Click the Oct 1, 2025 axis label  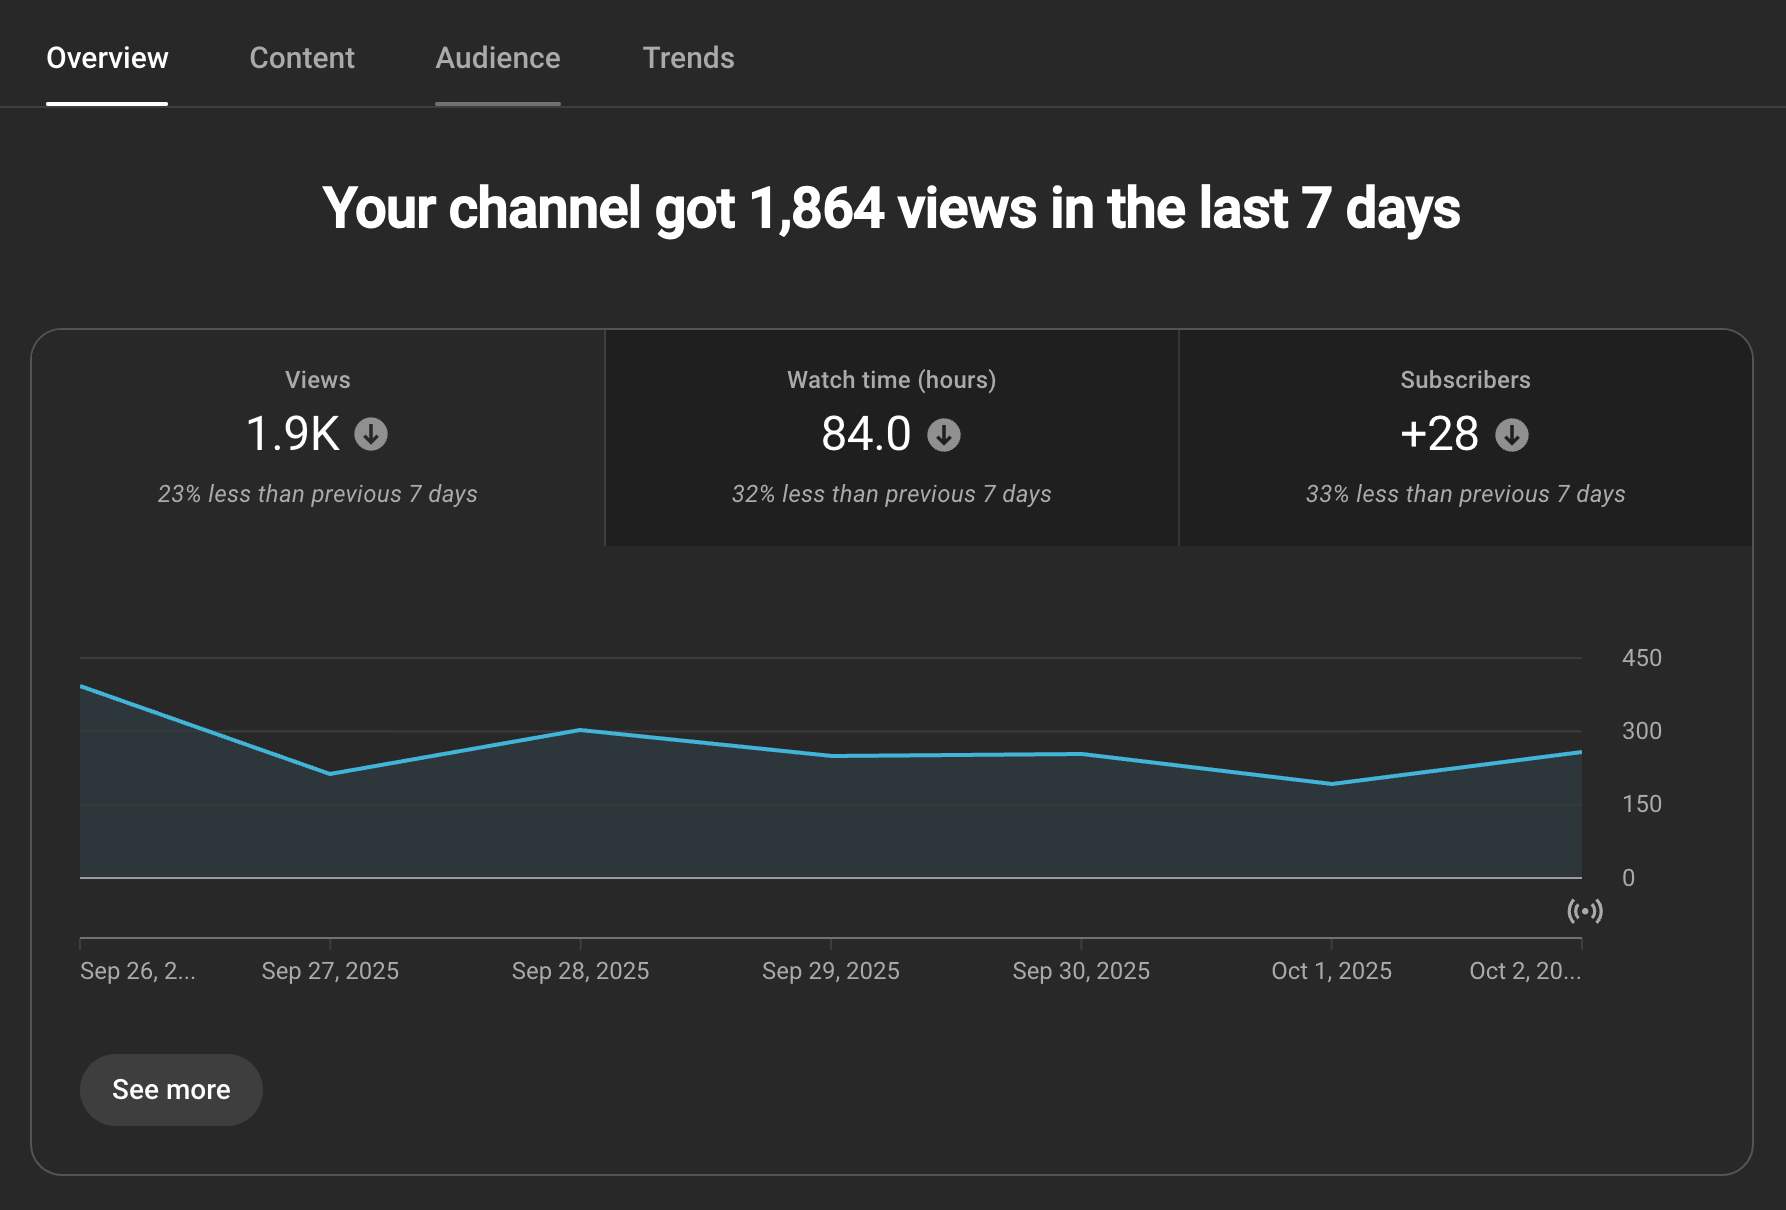click(x=1331, y=971)
